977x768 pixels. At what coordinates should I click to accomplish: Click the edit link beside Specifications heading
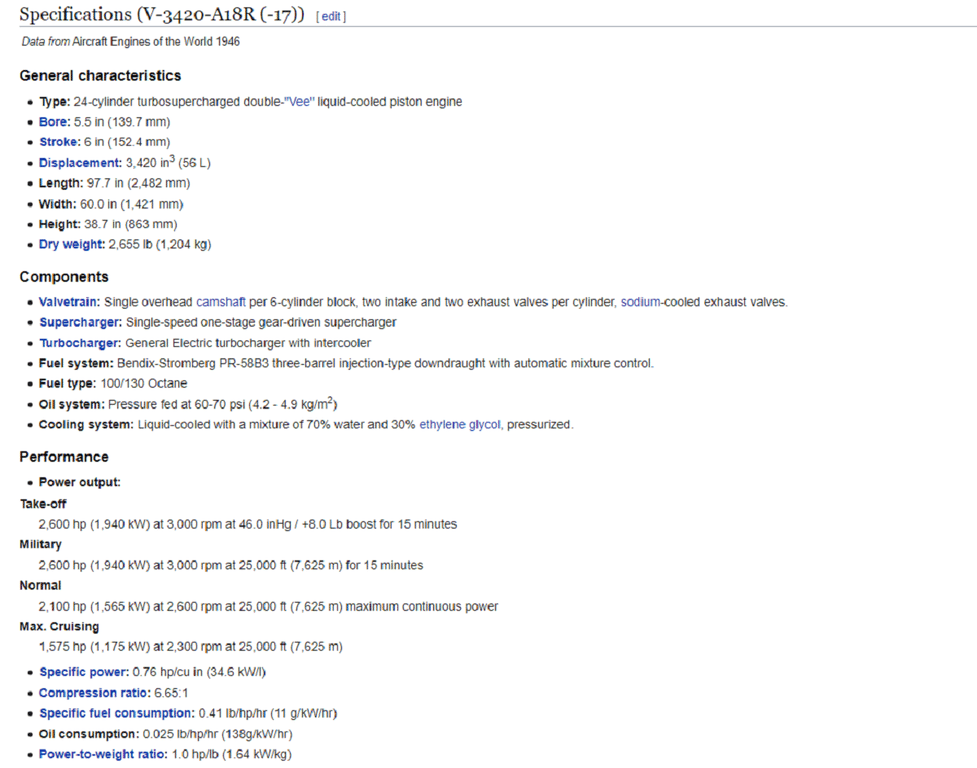tap(332, 16)
